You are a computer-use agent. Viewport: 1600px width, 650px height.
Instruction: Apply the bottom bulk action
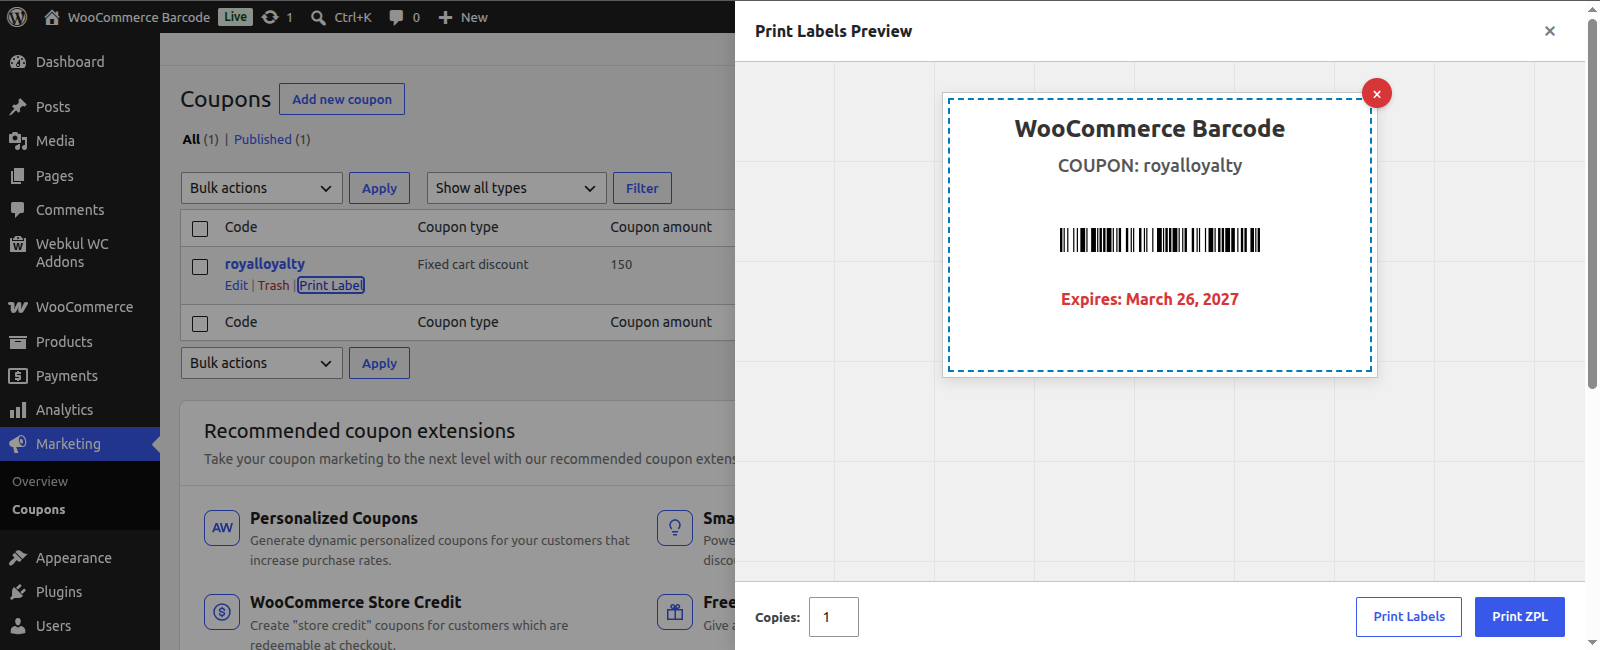[379, 363]
